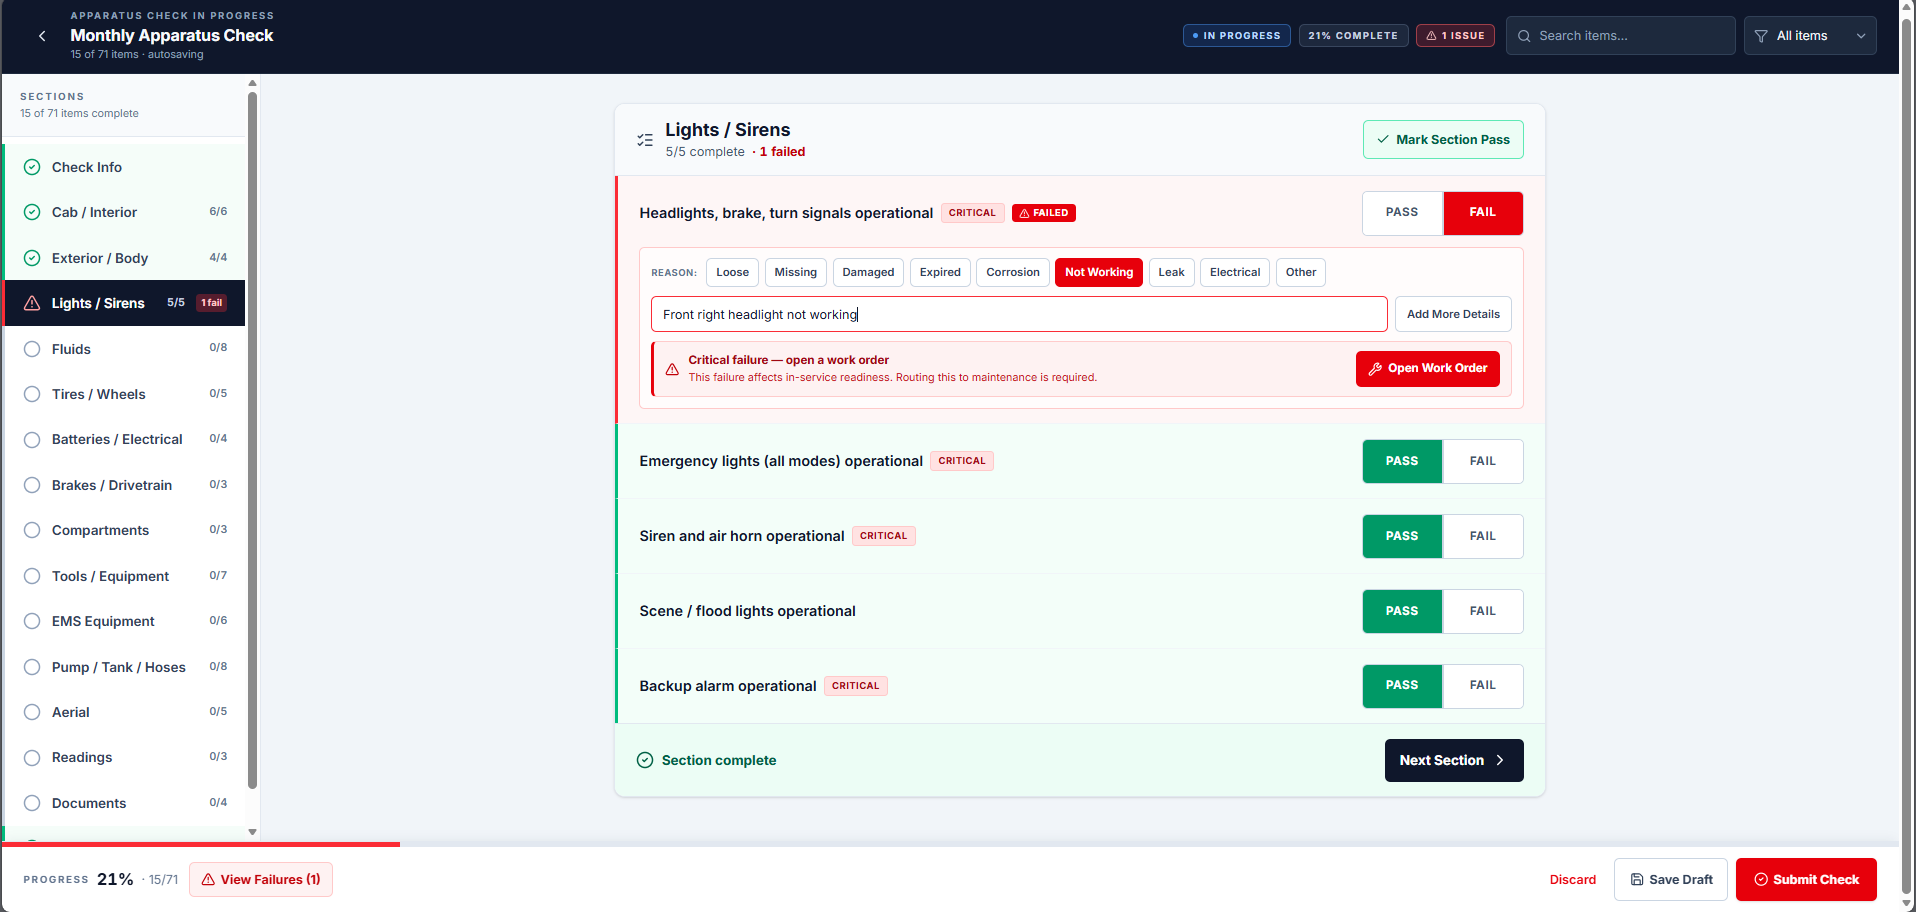
Task: Click the Discard link
Action: [1573, 880]
